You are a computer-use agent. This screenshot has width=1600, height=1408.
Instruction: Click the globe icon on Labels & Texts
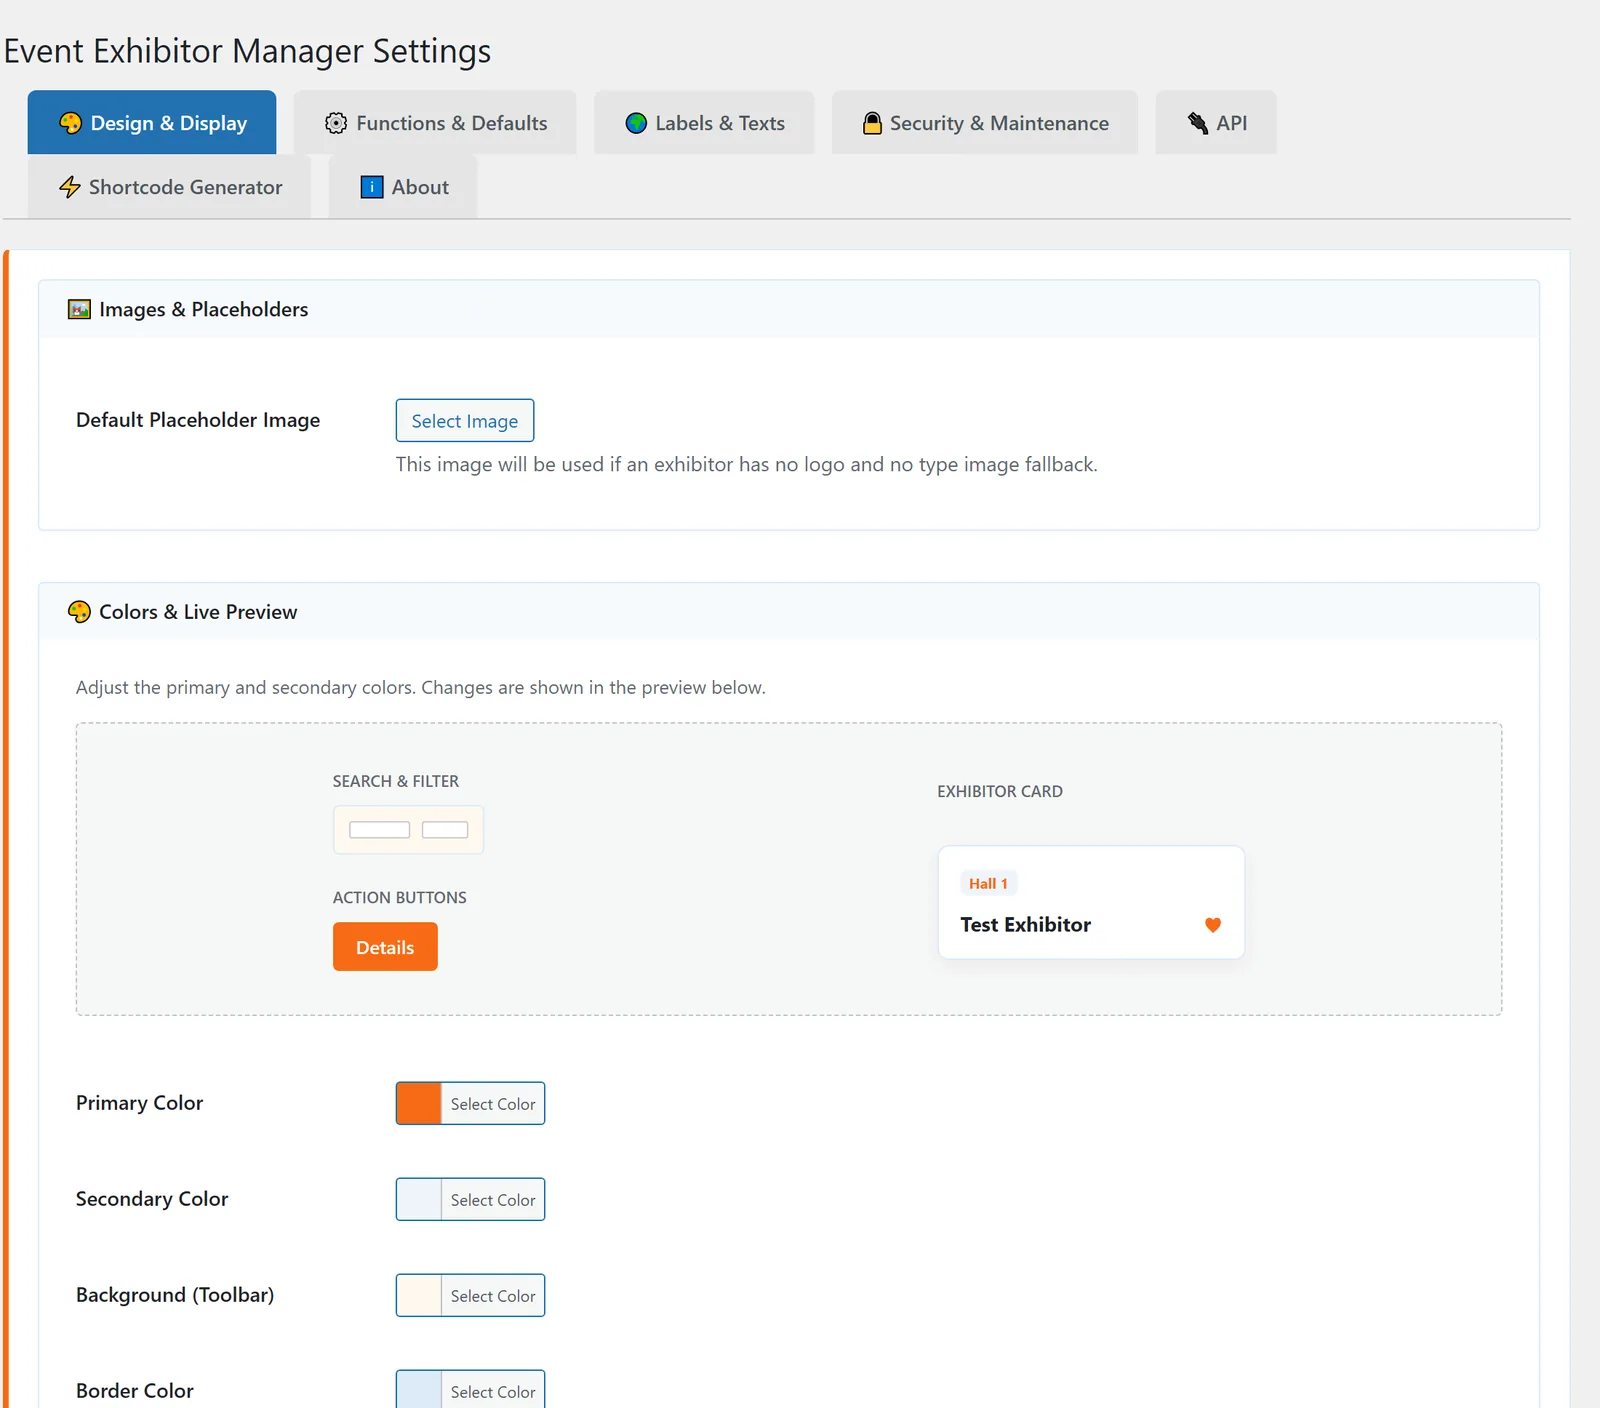point(636,123)
